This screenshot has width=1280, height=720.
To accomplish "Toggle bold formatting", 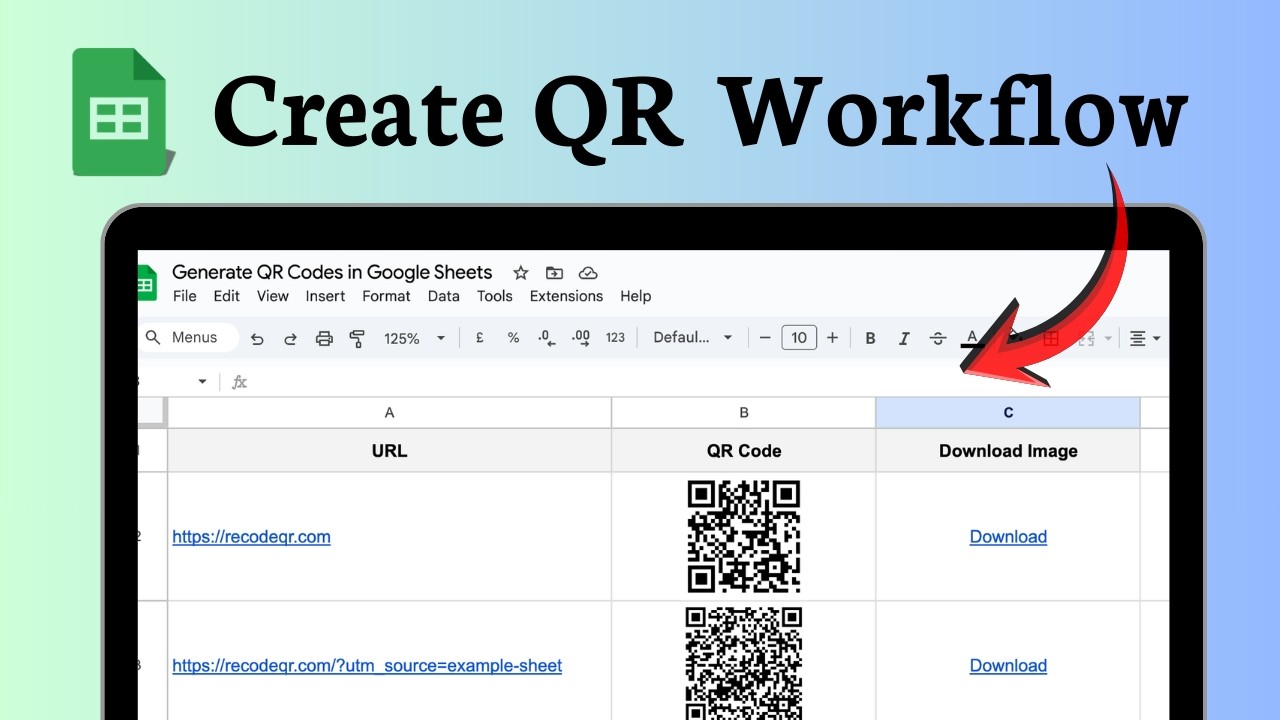I will [x=870, y=338].
